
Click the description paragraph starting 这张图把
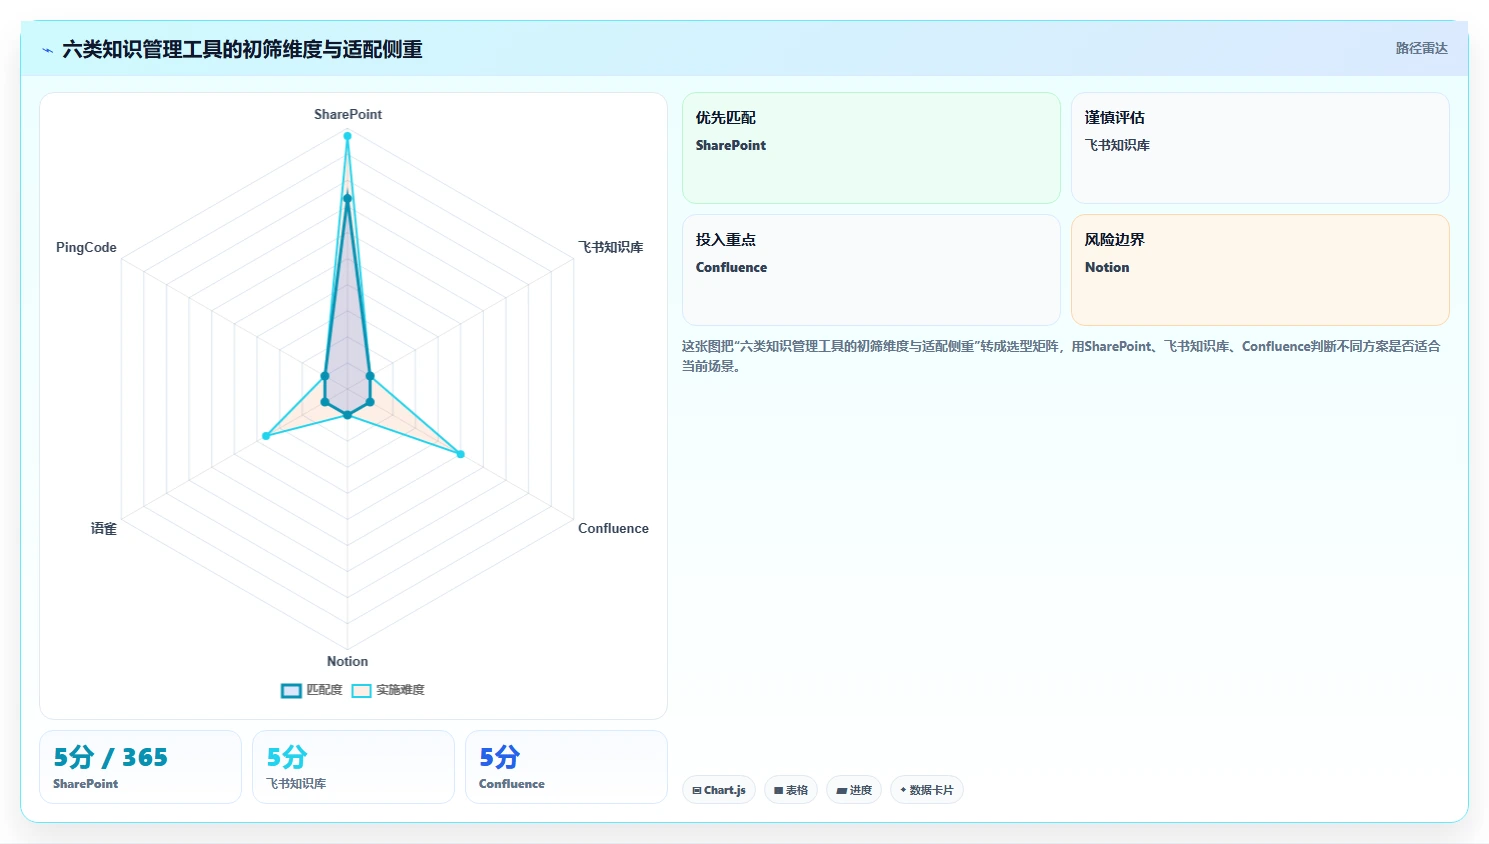click(x=1061, y=356)
